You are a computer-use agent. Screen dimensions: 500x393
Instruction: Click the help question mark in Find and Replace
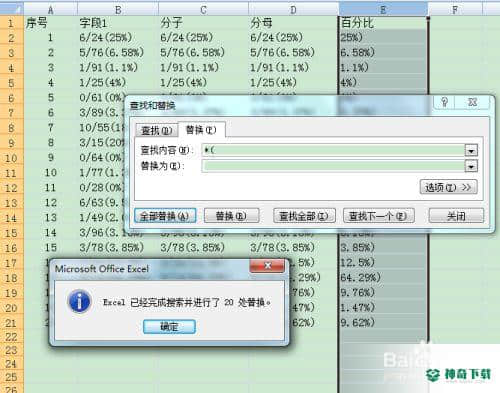pyautogui.click(x=444, y=102)
